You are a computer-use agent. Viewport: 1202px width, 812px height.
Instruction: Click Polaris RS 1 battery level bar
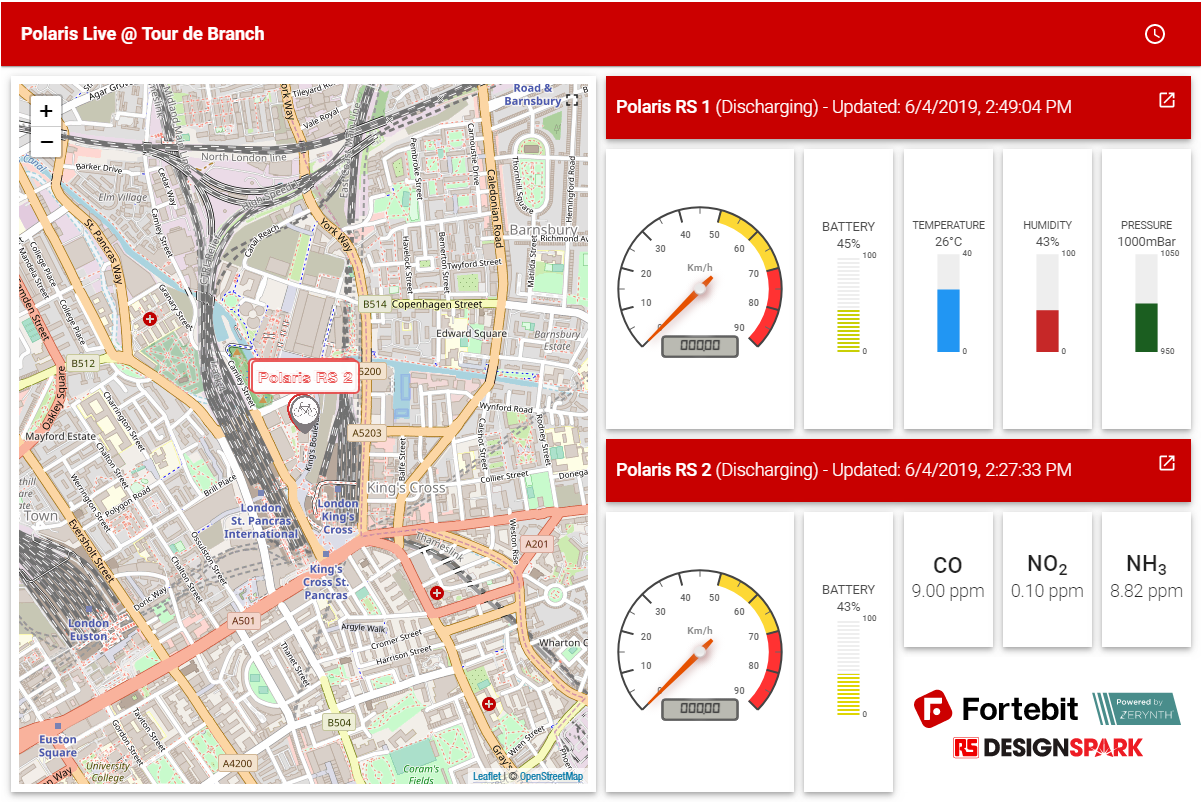(848, 305)
